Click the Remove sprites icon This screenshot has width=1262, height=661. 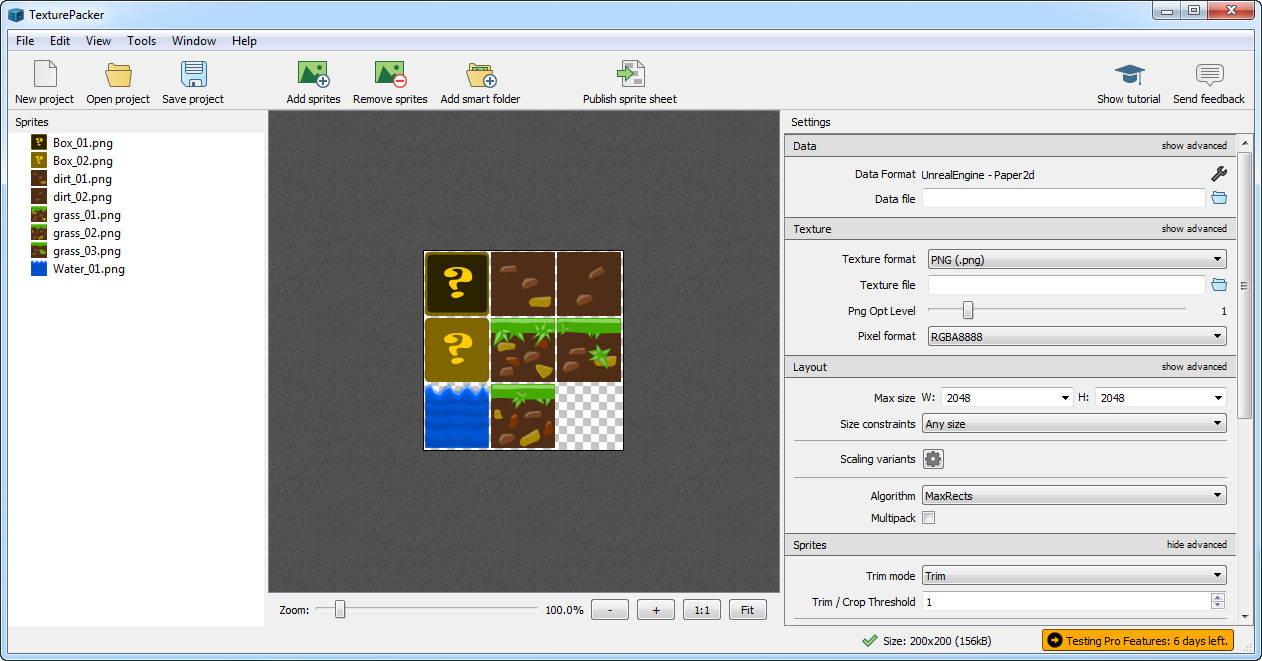coord(390,72)
